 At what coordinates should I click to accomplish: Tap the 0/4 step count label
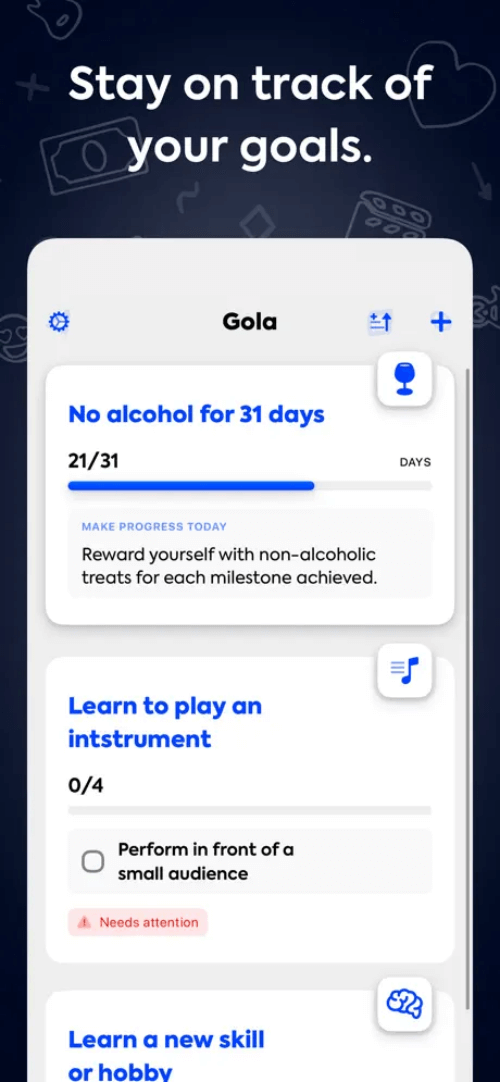coord(86,785)
